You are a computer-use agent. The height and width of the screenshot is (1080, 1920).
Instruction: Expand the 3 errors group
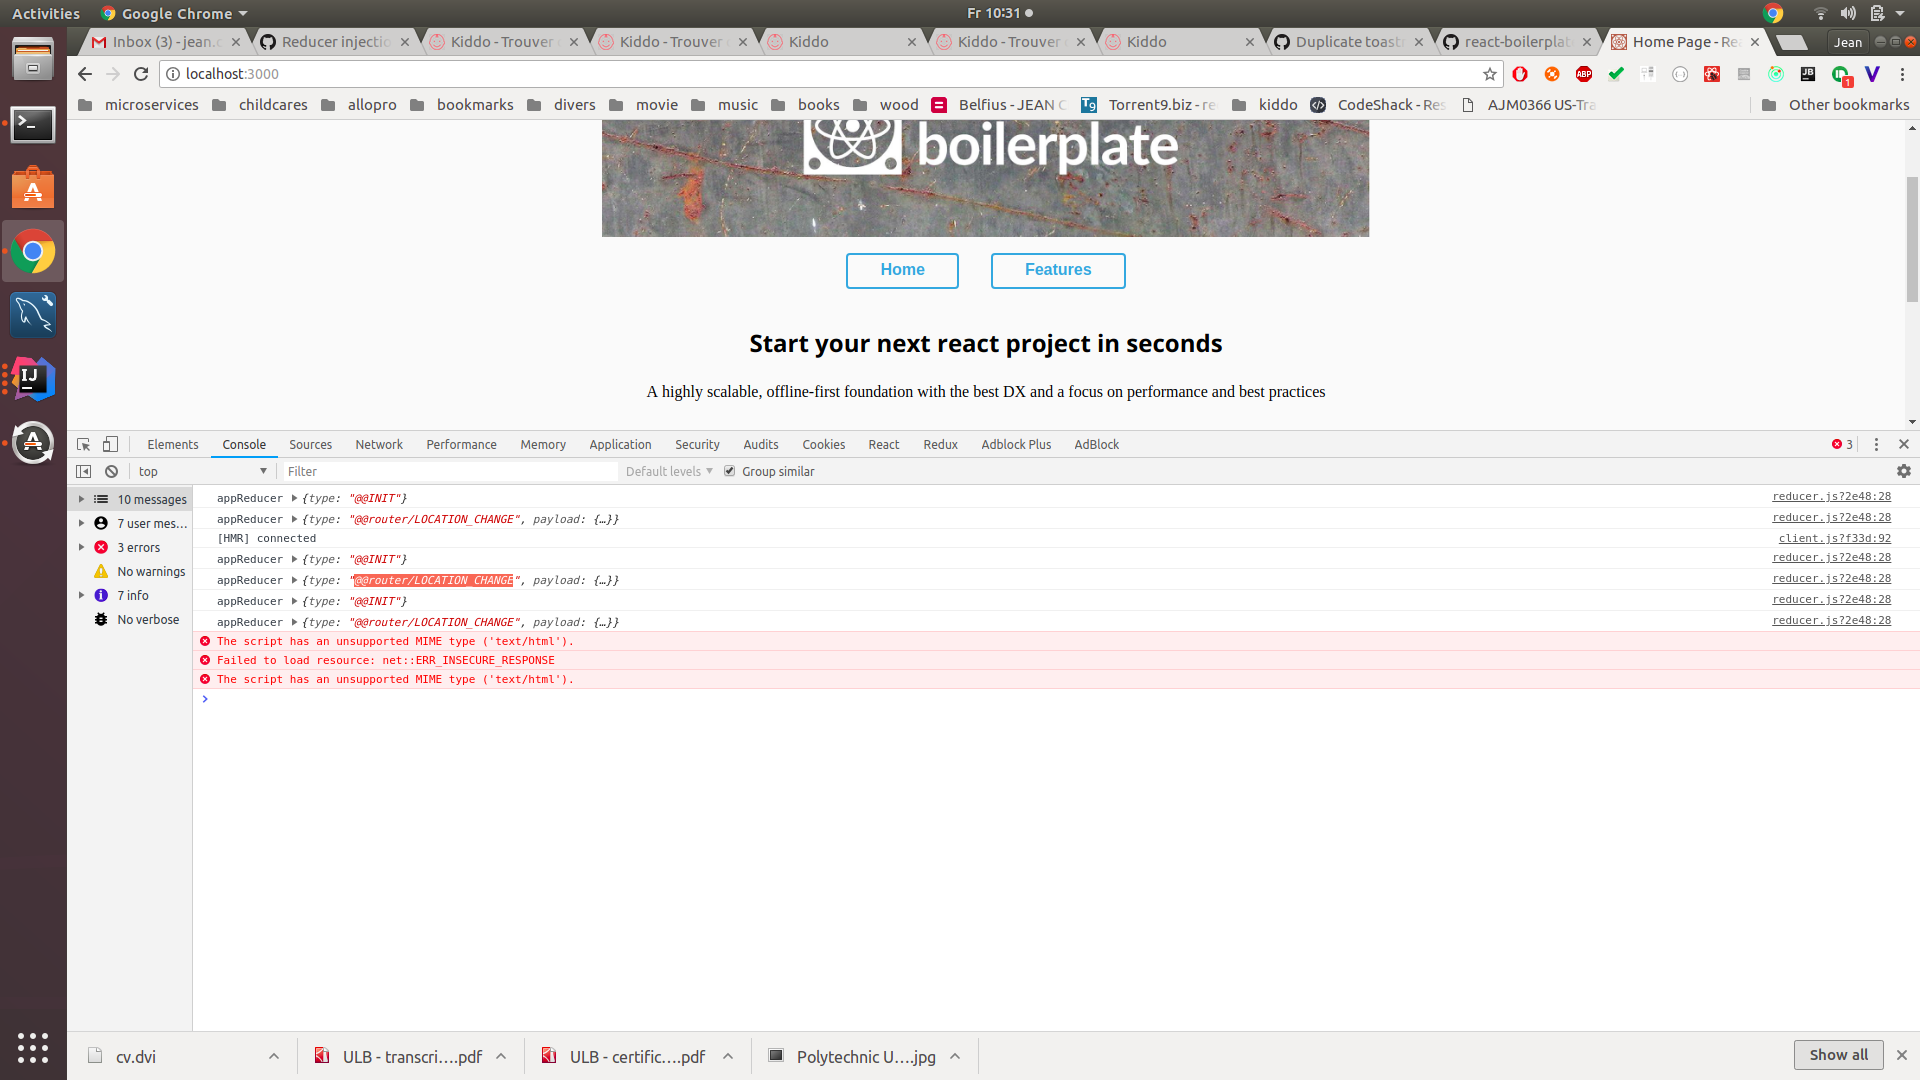81,547
